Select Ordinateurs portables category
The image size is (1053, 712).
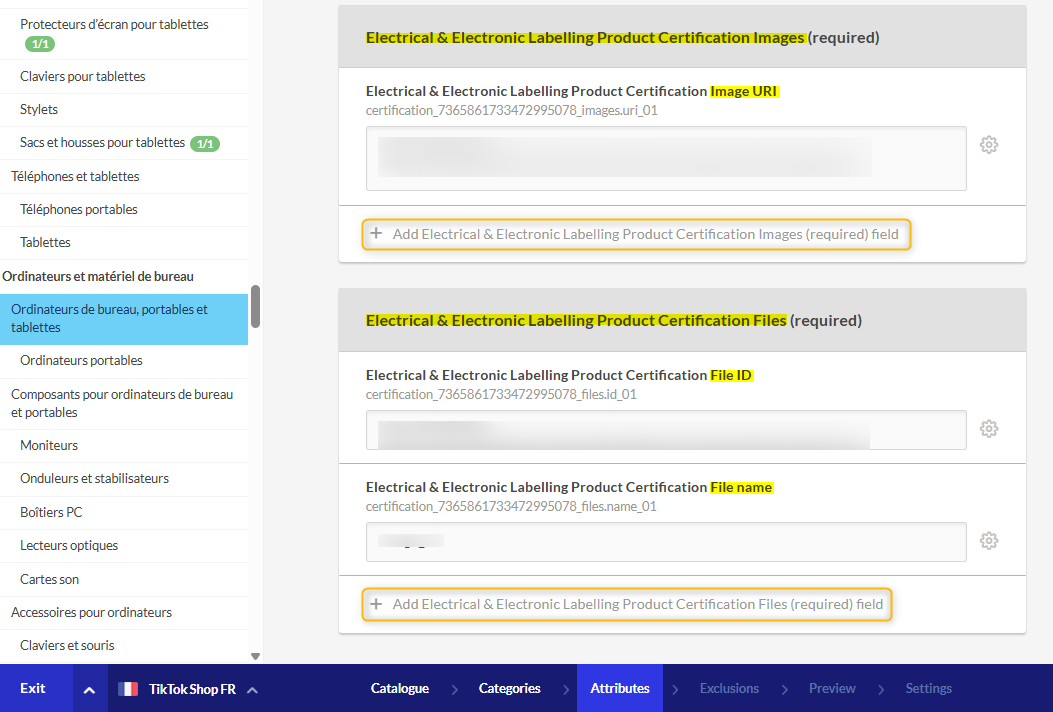click(x=81, y=360)
